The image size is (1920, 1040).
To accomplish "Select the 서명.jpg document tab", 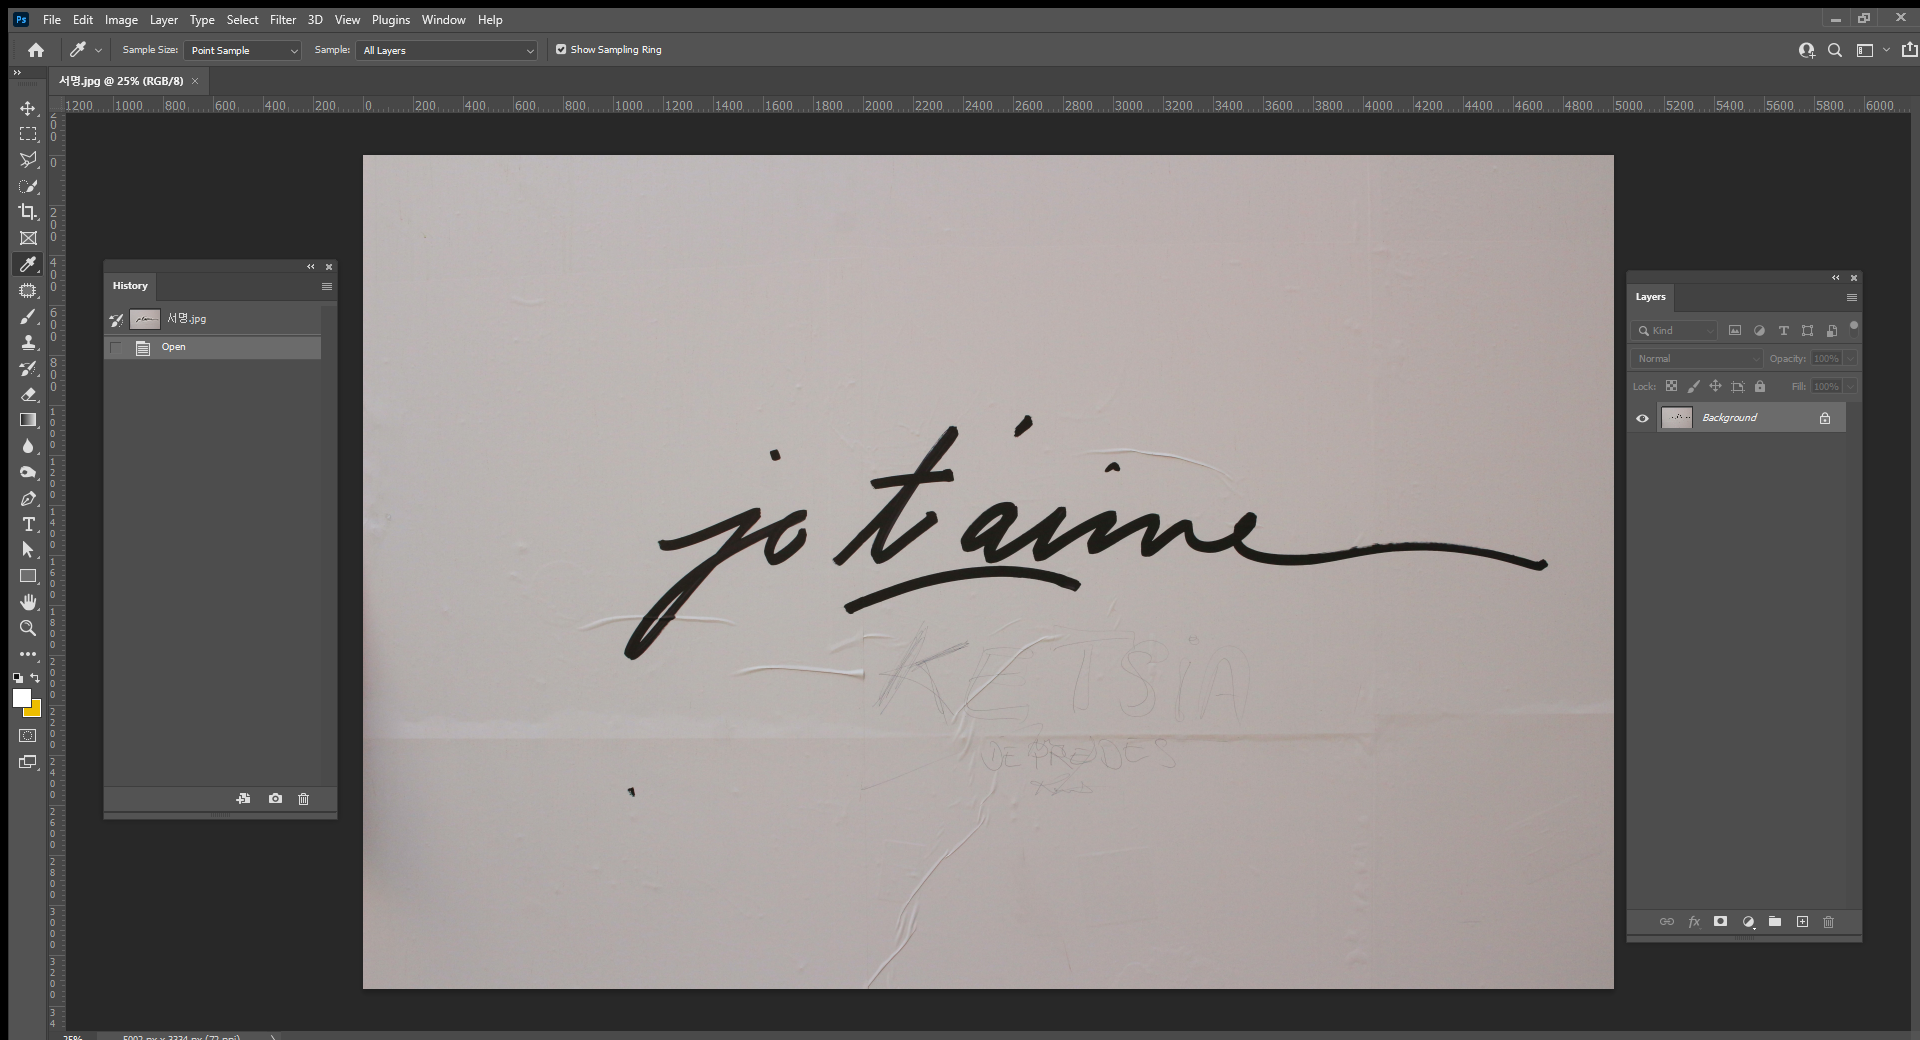I will (121, 81).
